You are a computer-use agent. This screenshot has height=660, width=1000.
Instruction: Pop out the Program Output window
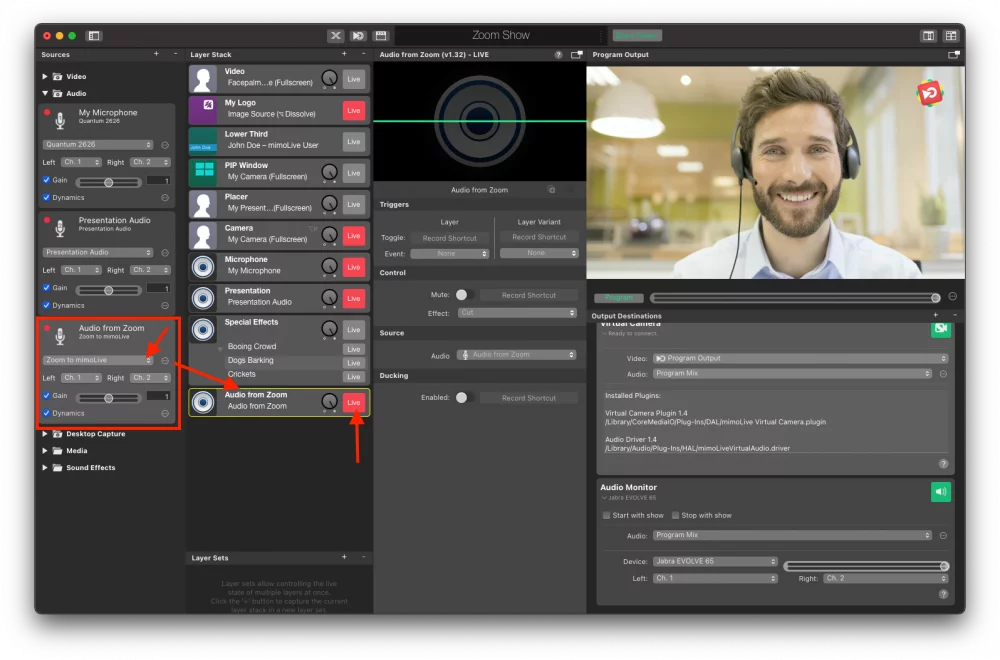click(x=954, y=55)
